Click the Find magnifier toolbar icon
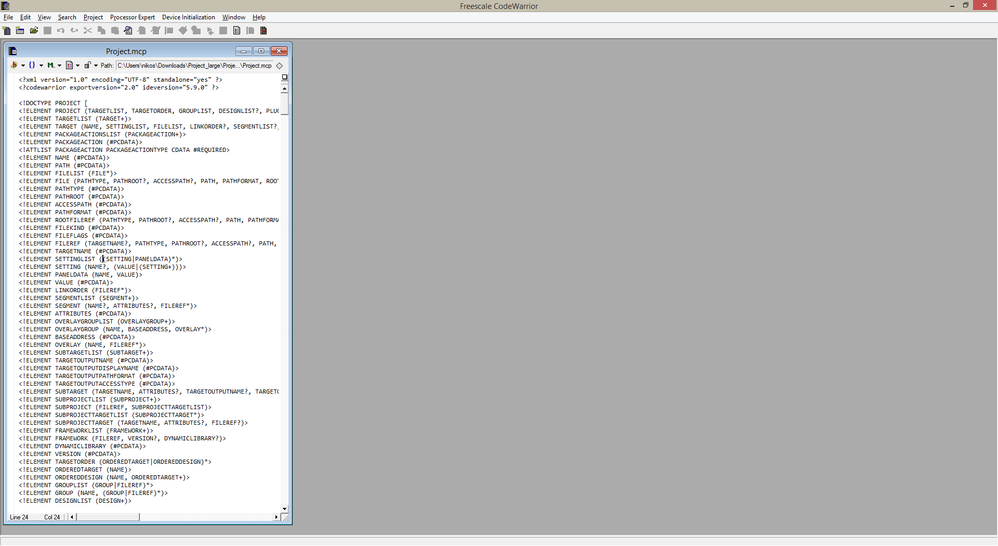This screenshot has height=546, width=998. tap(128, 31)
